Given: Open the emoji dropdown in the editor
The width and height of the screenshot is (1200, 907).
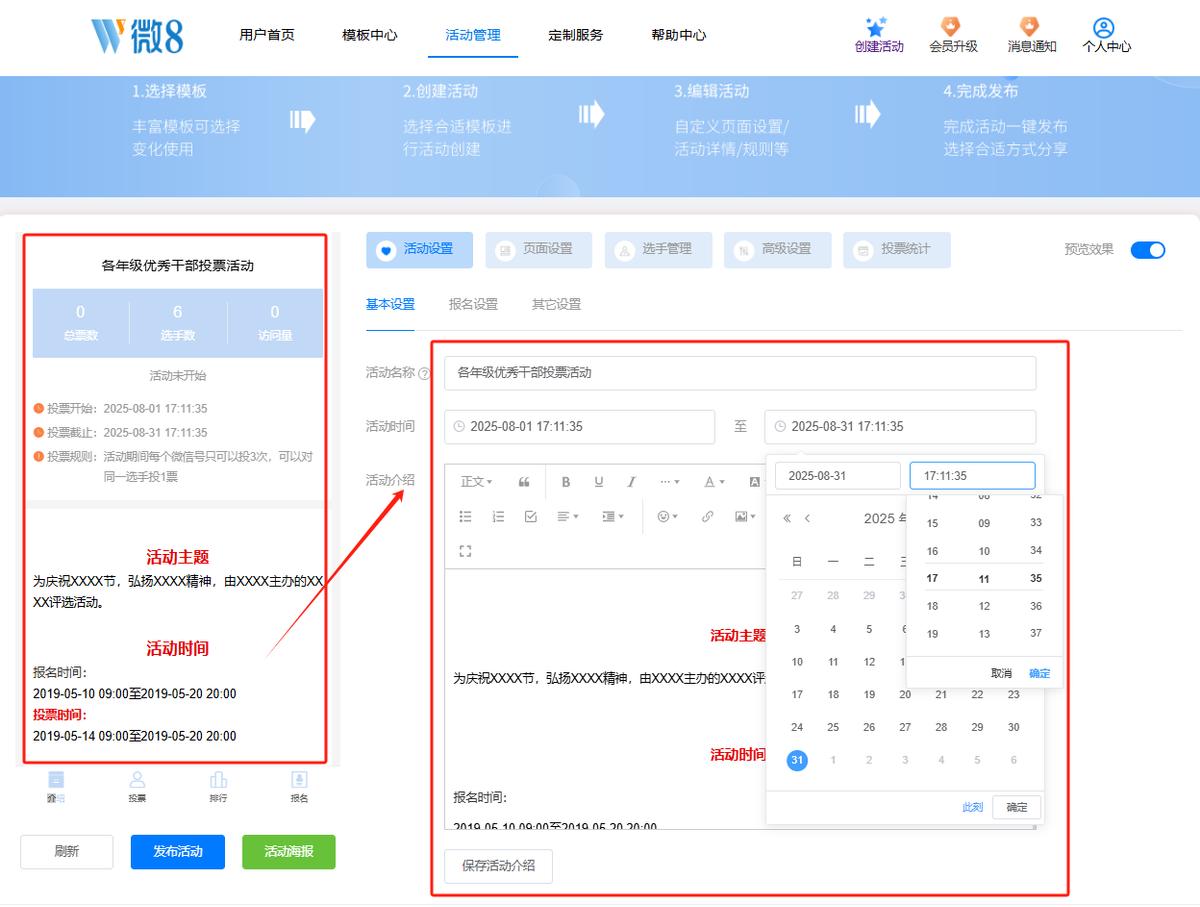Looking at the screenshot, I should pyautogui.click(x=667, y=516).
